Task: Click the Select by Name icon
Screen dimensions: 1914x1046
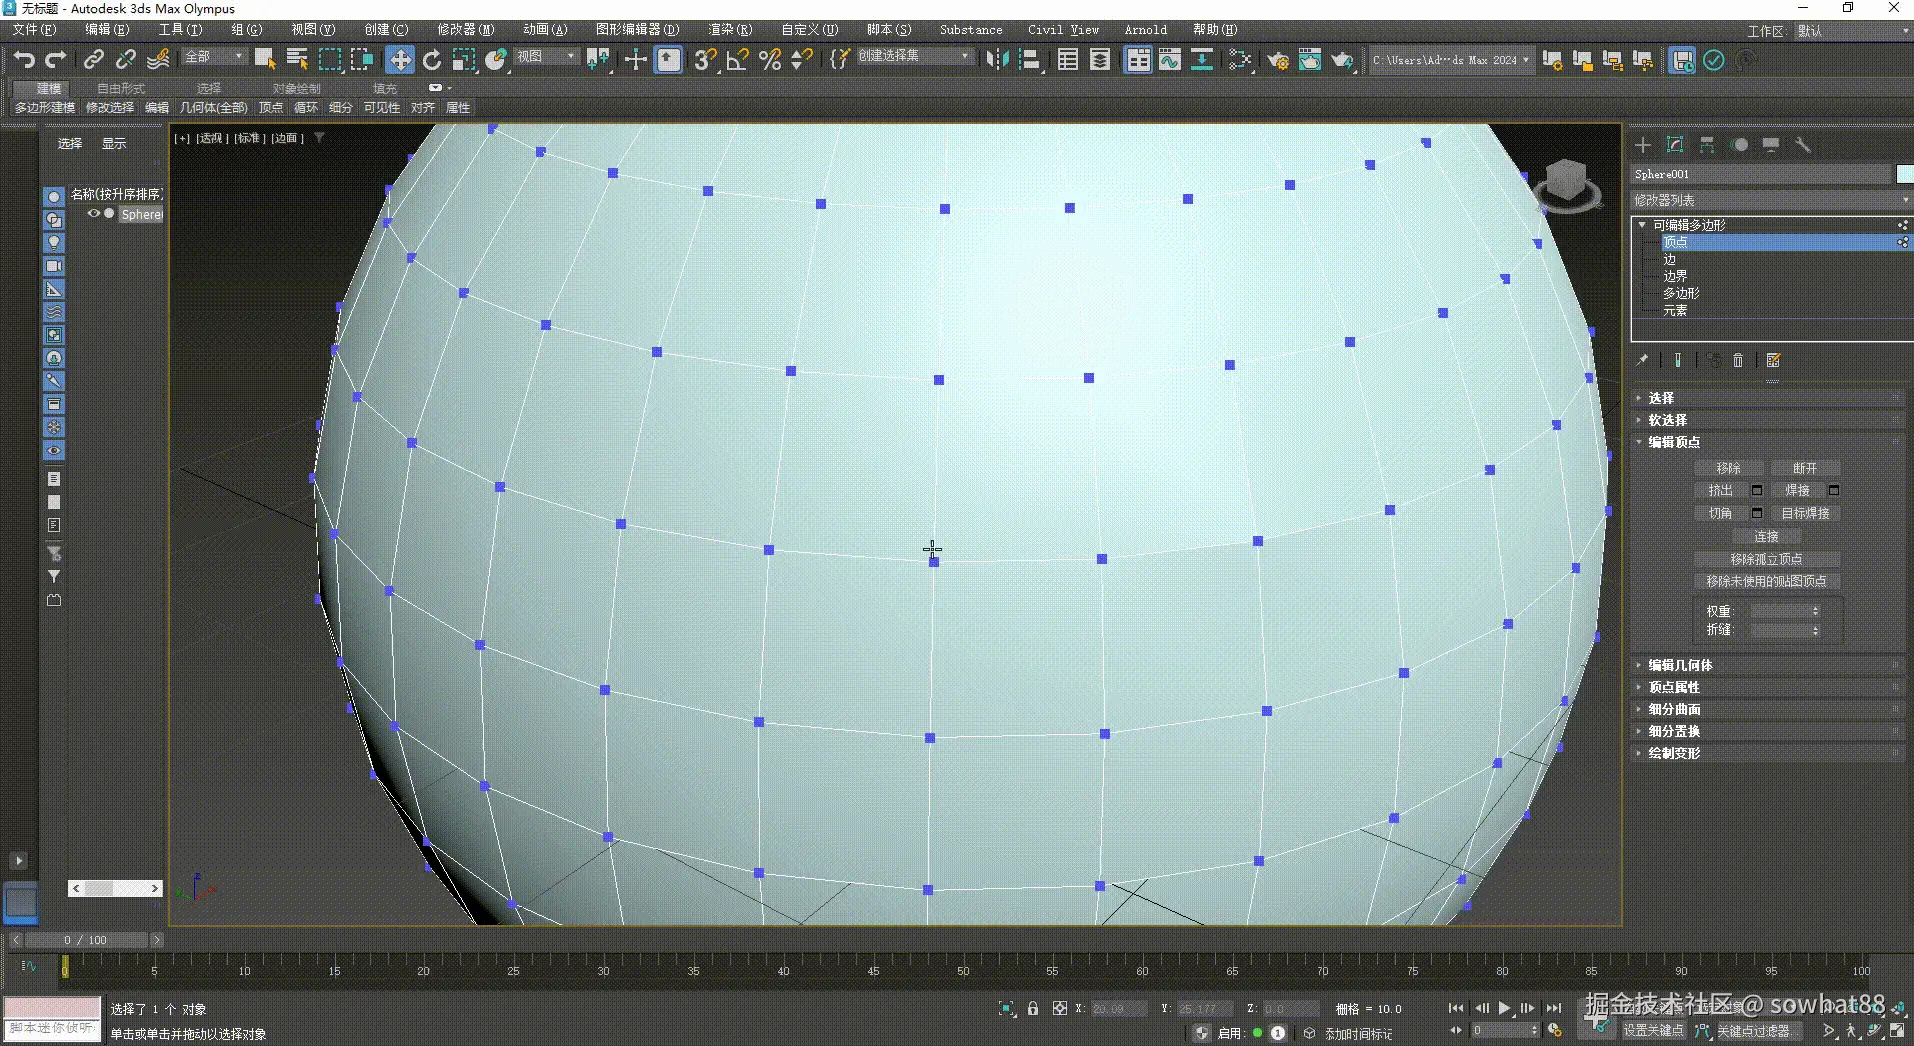Action: pos(296,60)
